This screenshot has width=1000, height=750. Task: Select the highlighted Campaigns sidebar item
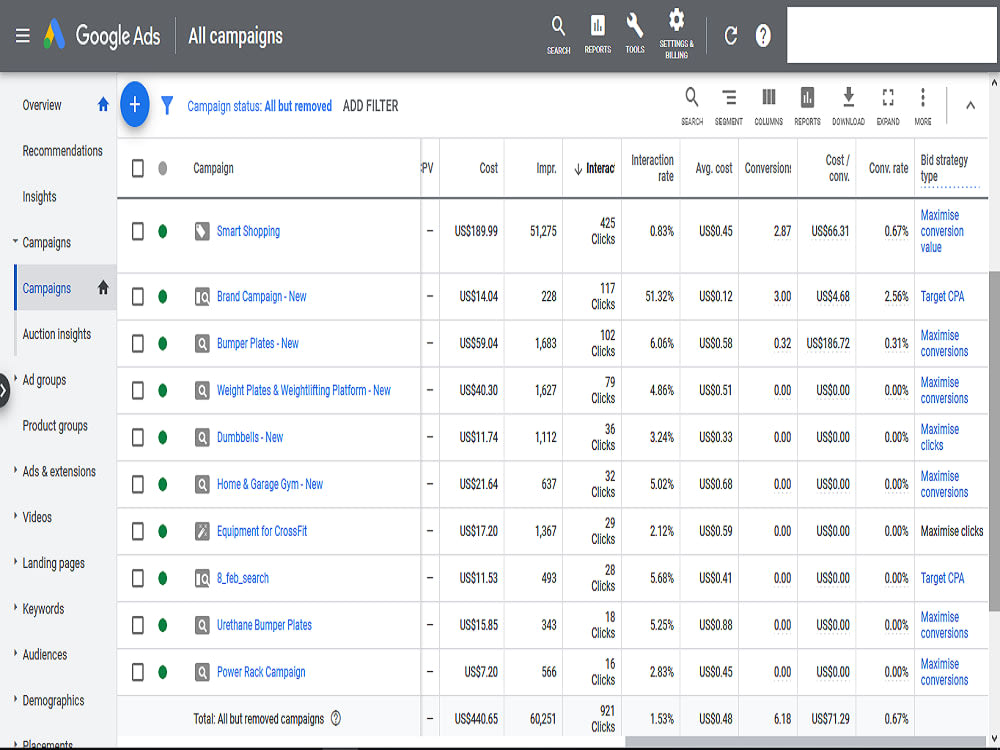pyautogui.click(x=65, y=288)
